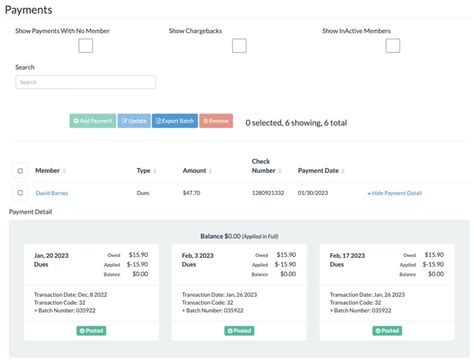The height and width of the screenshot is (363, 474).
Task: Sort by Amount column sort icon
Action: pyautogui.click(x=210, y=171)
